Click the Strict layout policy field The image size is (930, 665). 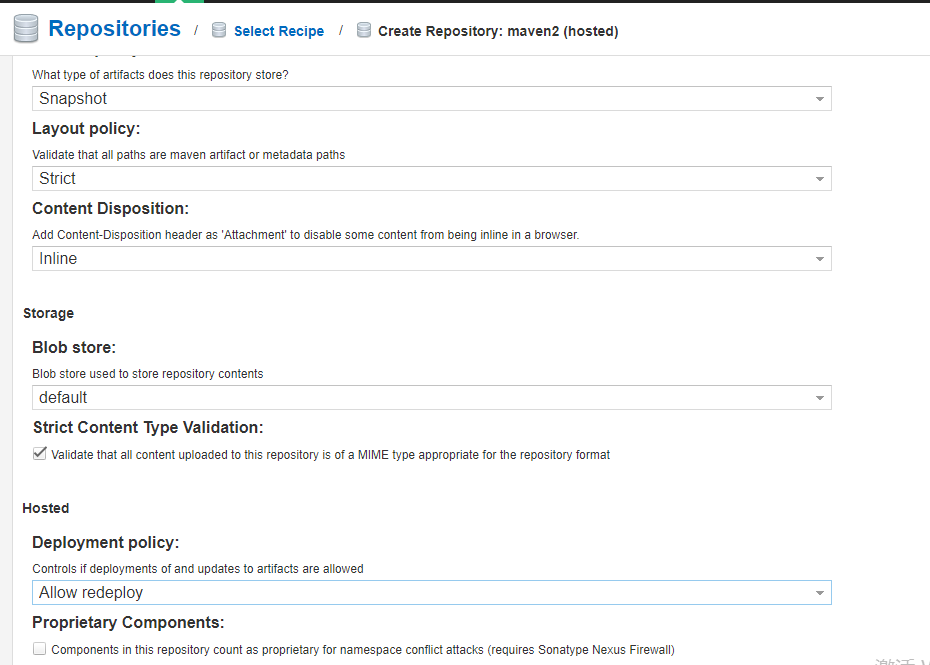pyautogui.click(x=432, y=179)
